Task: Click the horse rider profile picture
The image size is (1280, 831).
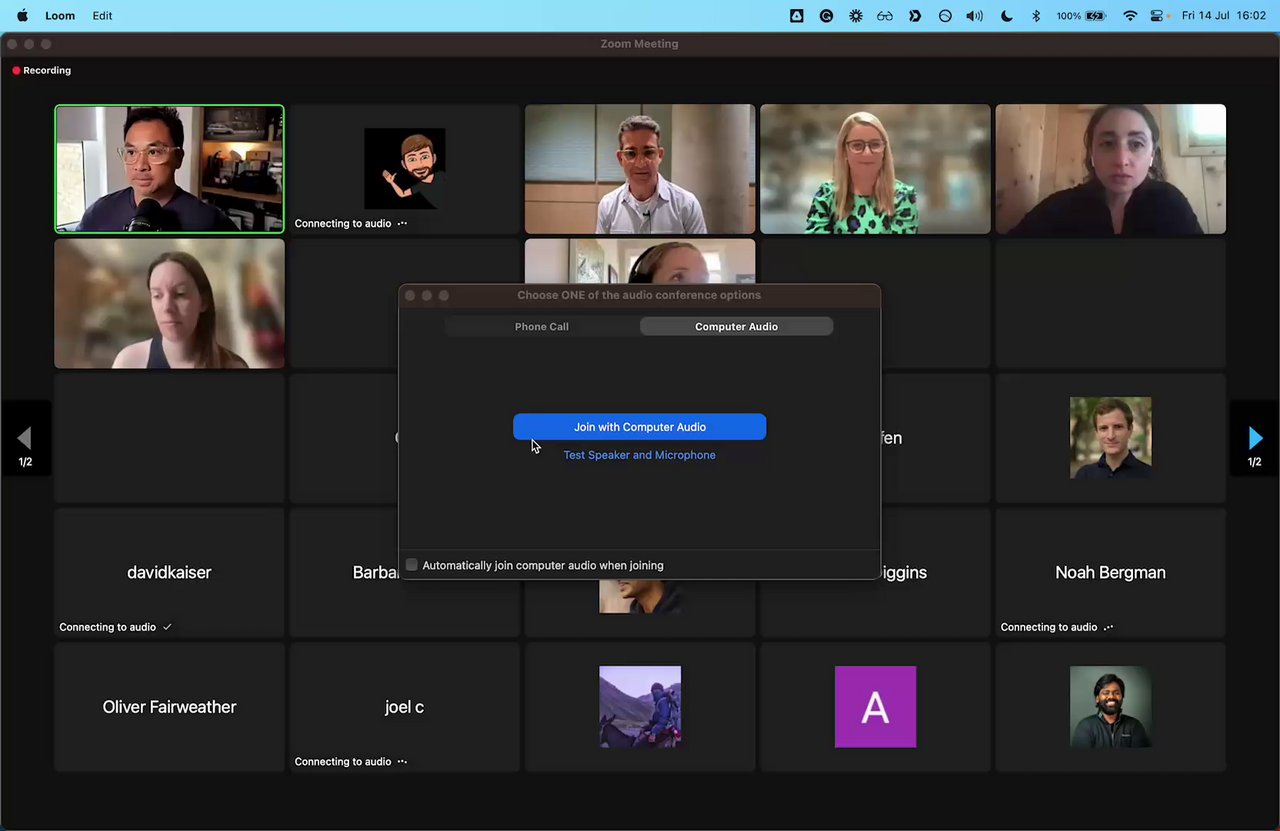Action: 640,707
